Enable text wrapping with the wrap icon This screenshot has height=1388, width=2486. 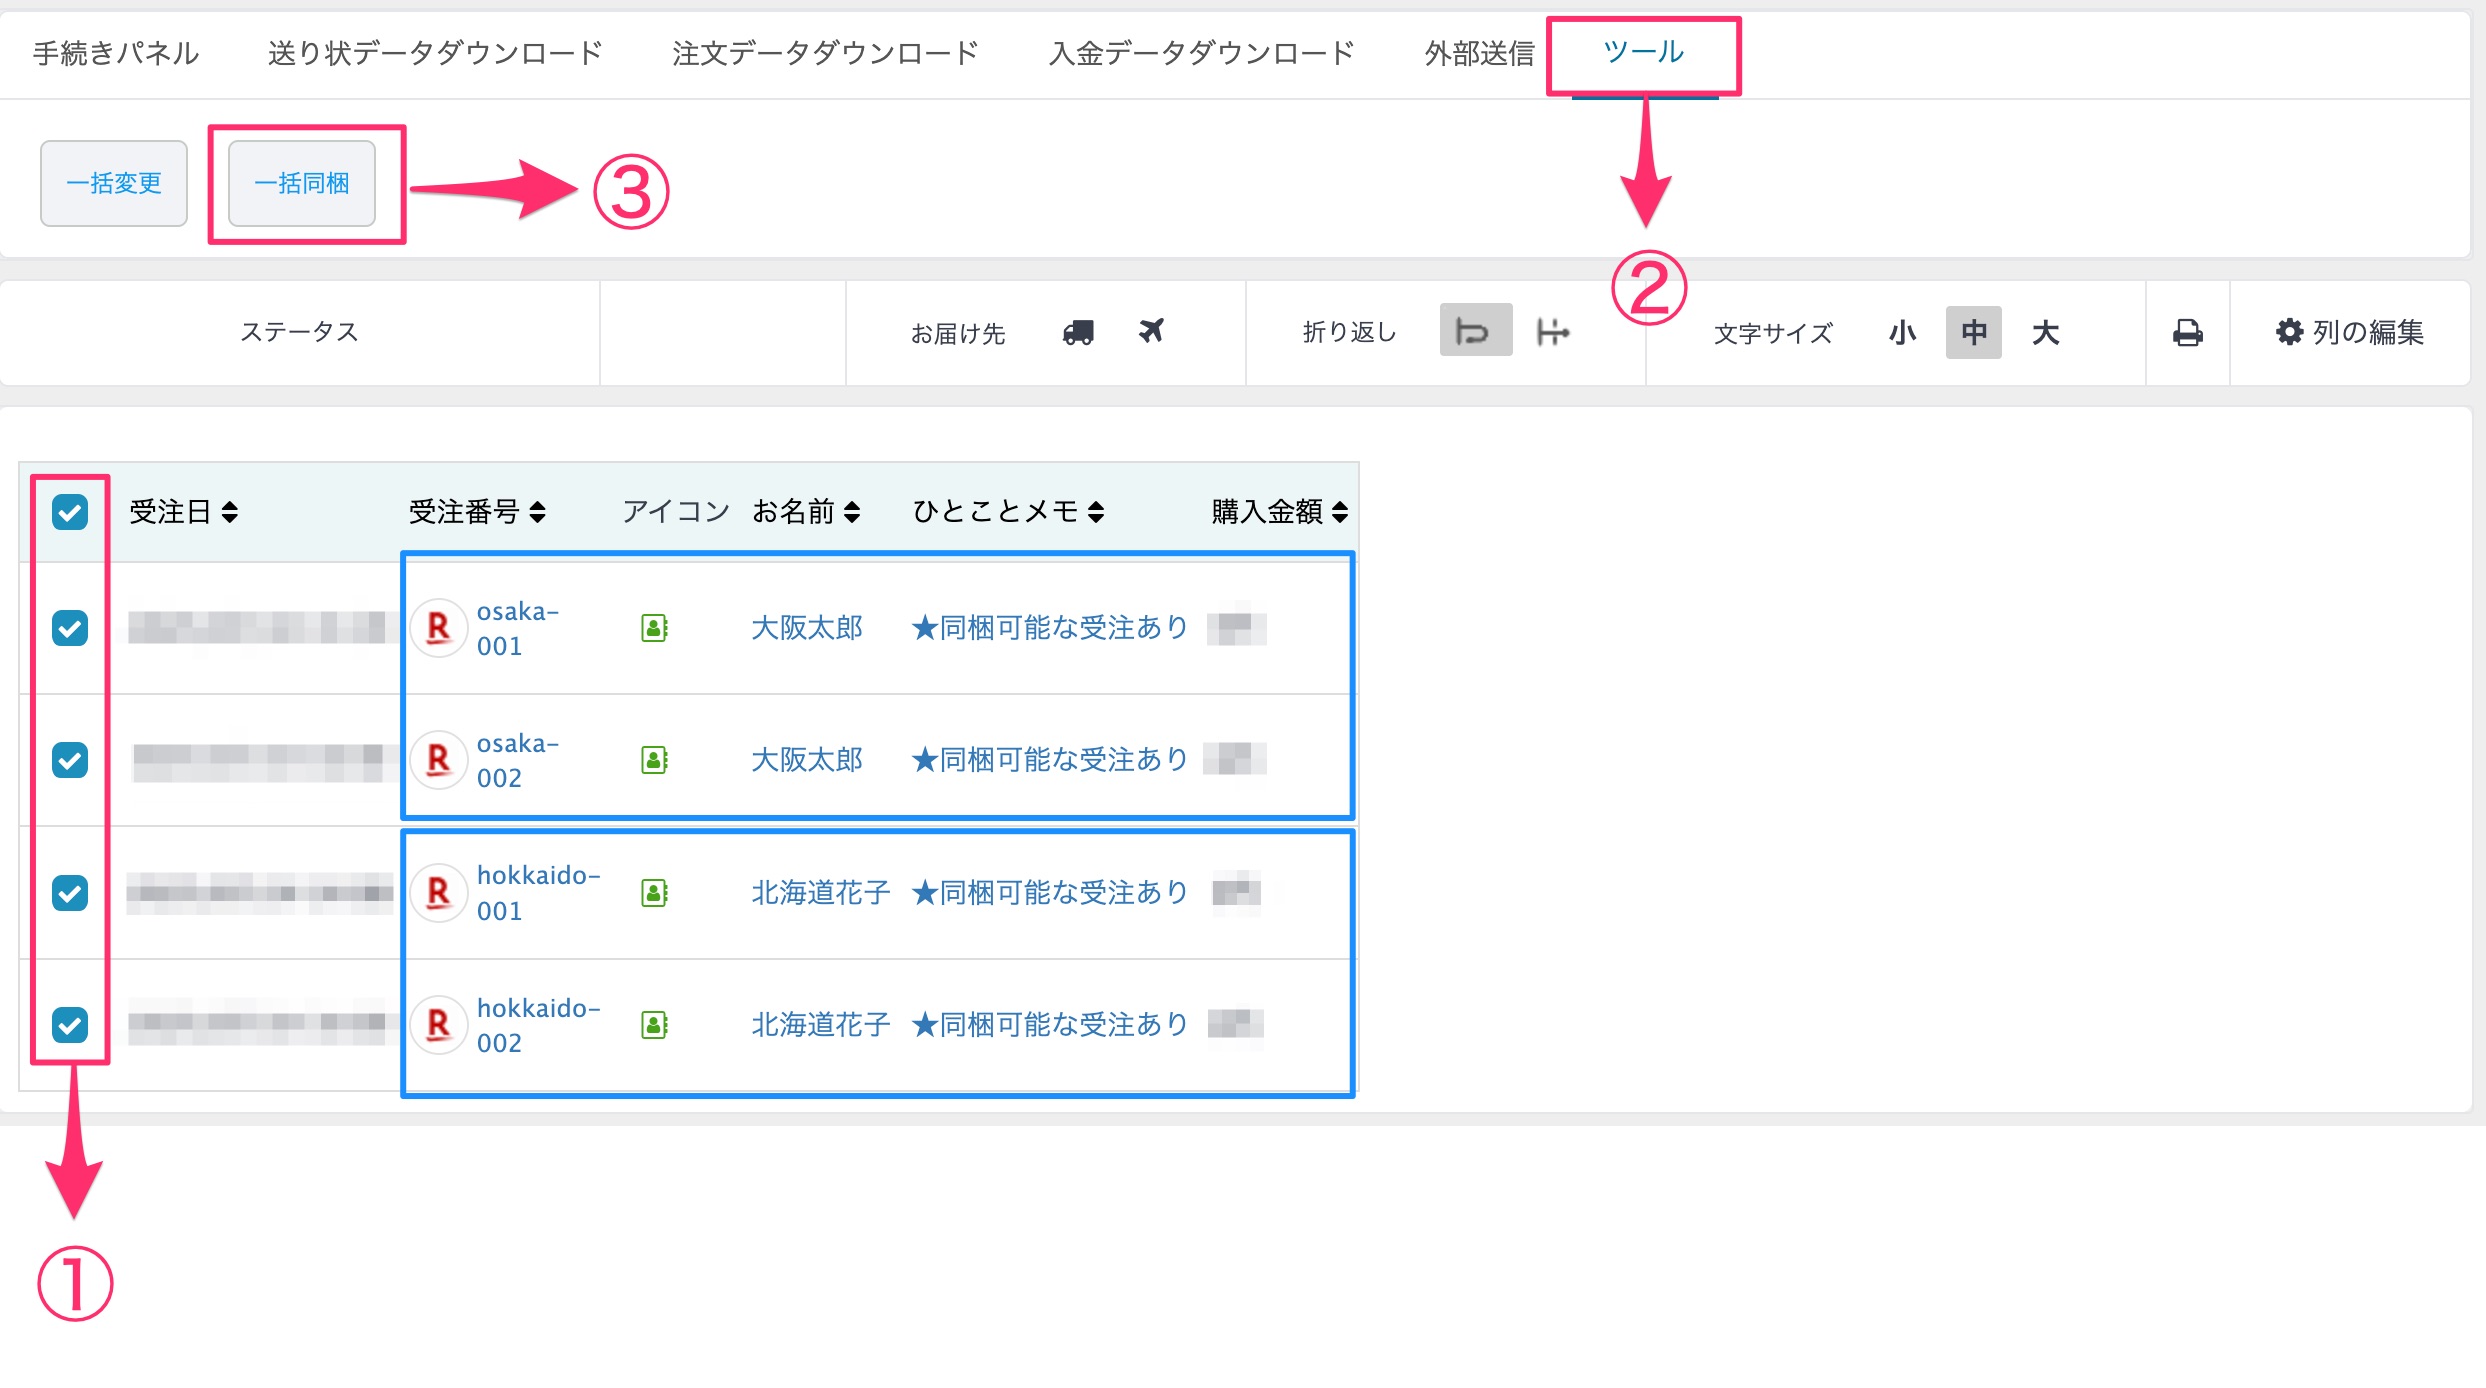tap(1474, 331)
